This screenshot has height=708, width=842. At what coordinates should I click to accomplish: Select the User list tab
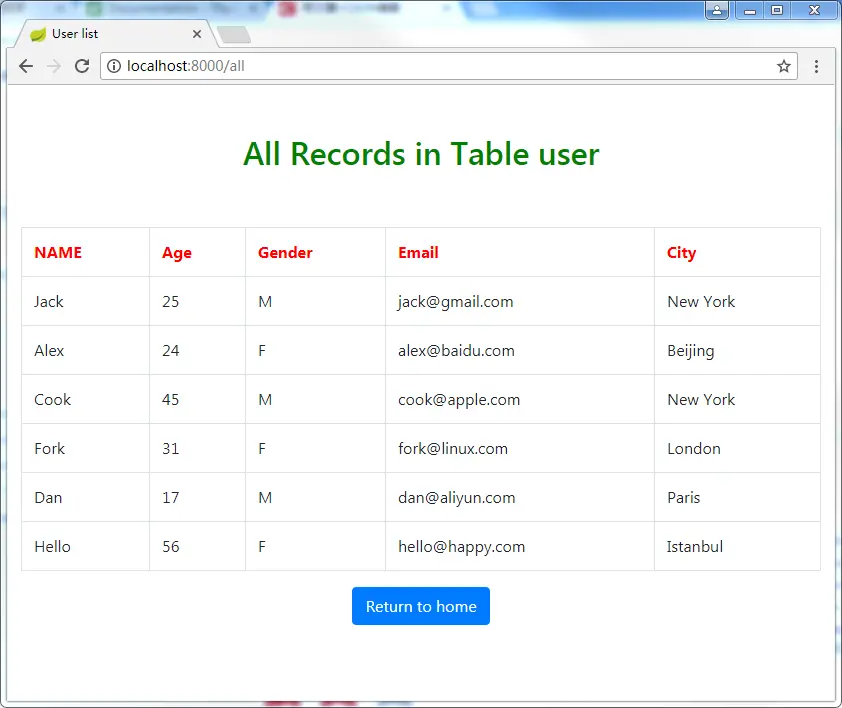click(x=115, y=34)
